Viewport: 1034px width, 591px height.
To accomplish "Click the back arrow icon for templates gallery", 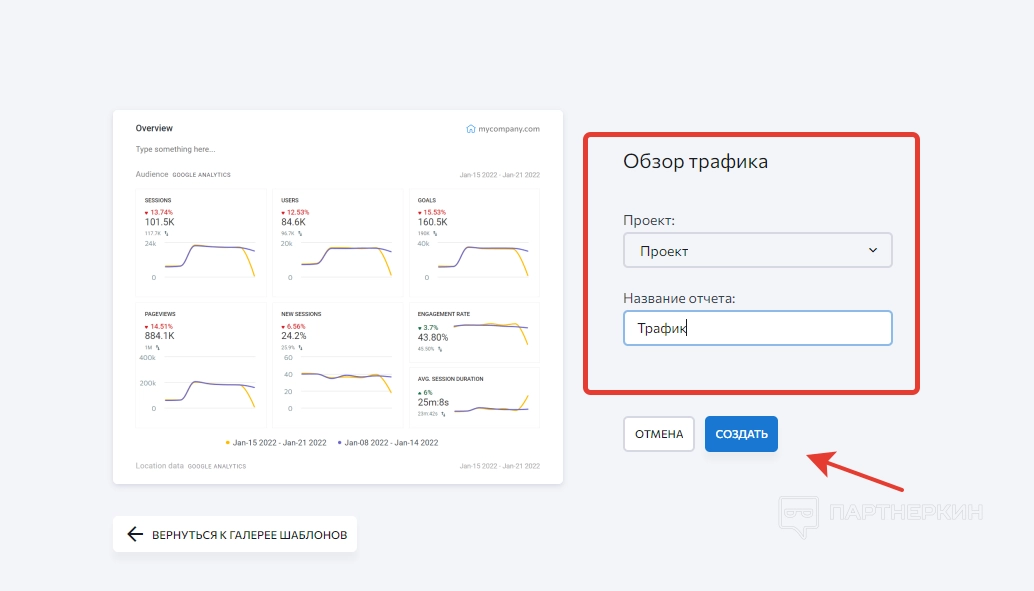I will coord(136,534).
